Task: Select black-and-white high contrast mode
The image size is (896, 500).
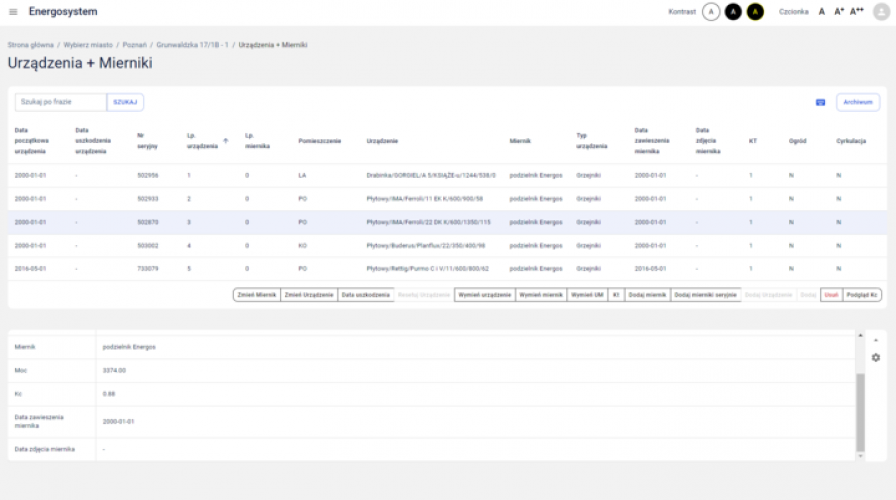Action: pyautogui.click(x=733, y=12)
